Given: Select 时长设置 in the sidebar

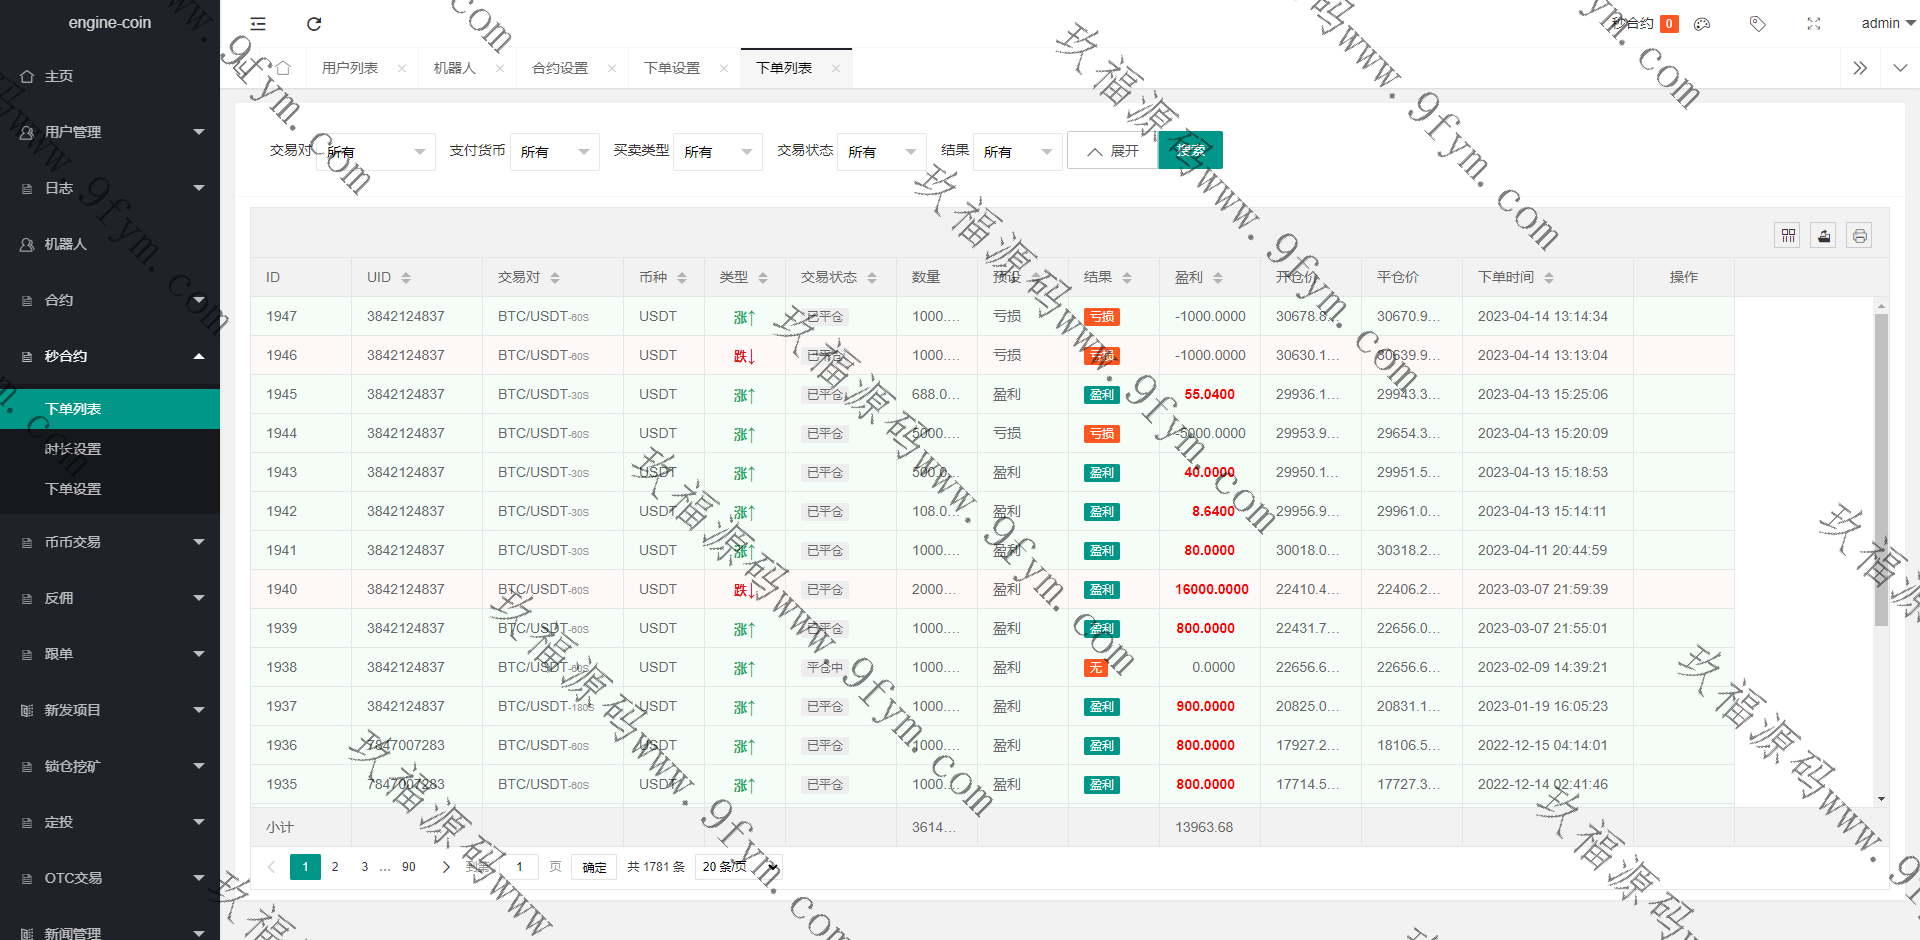Looking at the screenshot, I should 73,449.
